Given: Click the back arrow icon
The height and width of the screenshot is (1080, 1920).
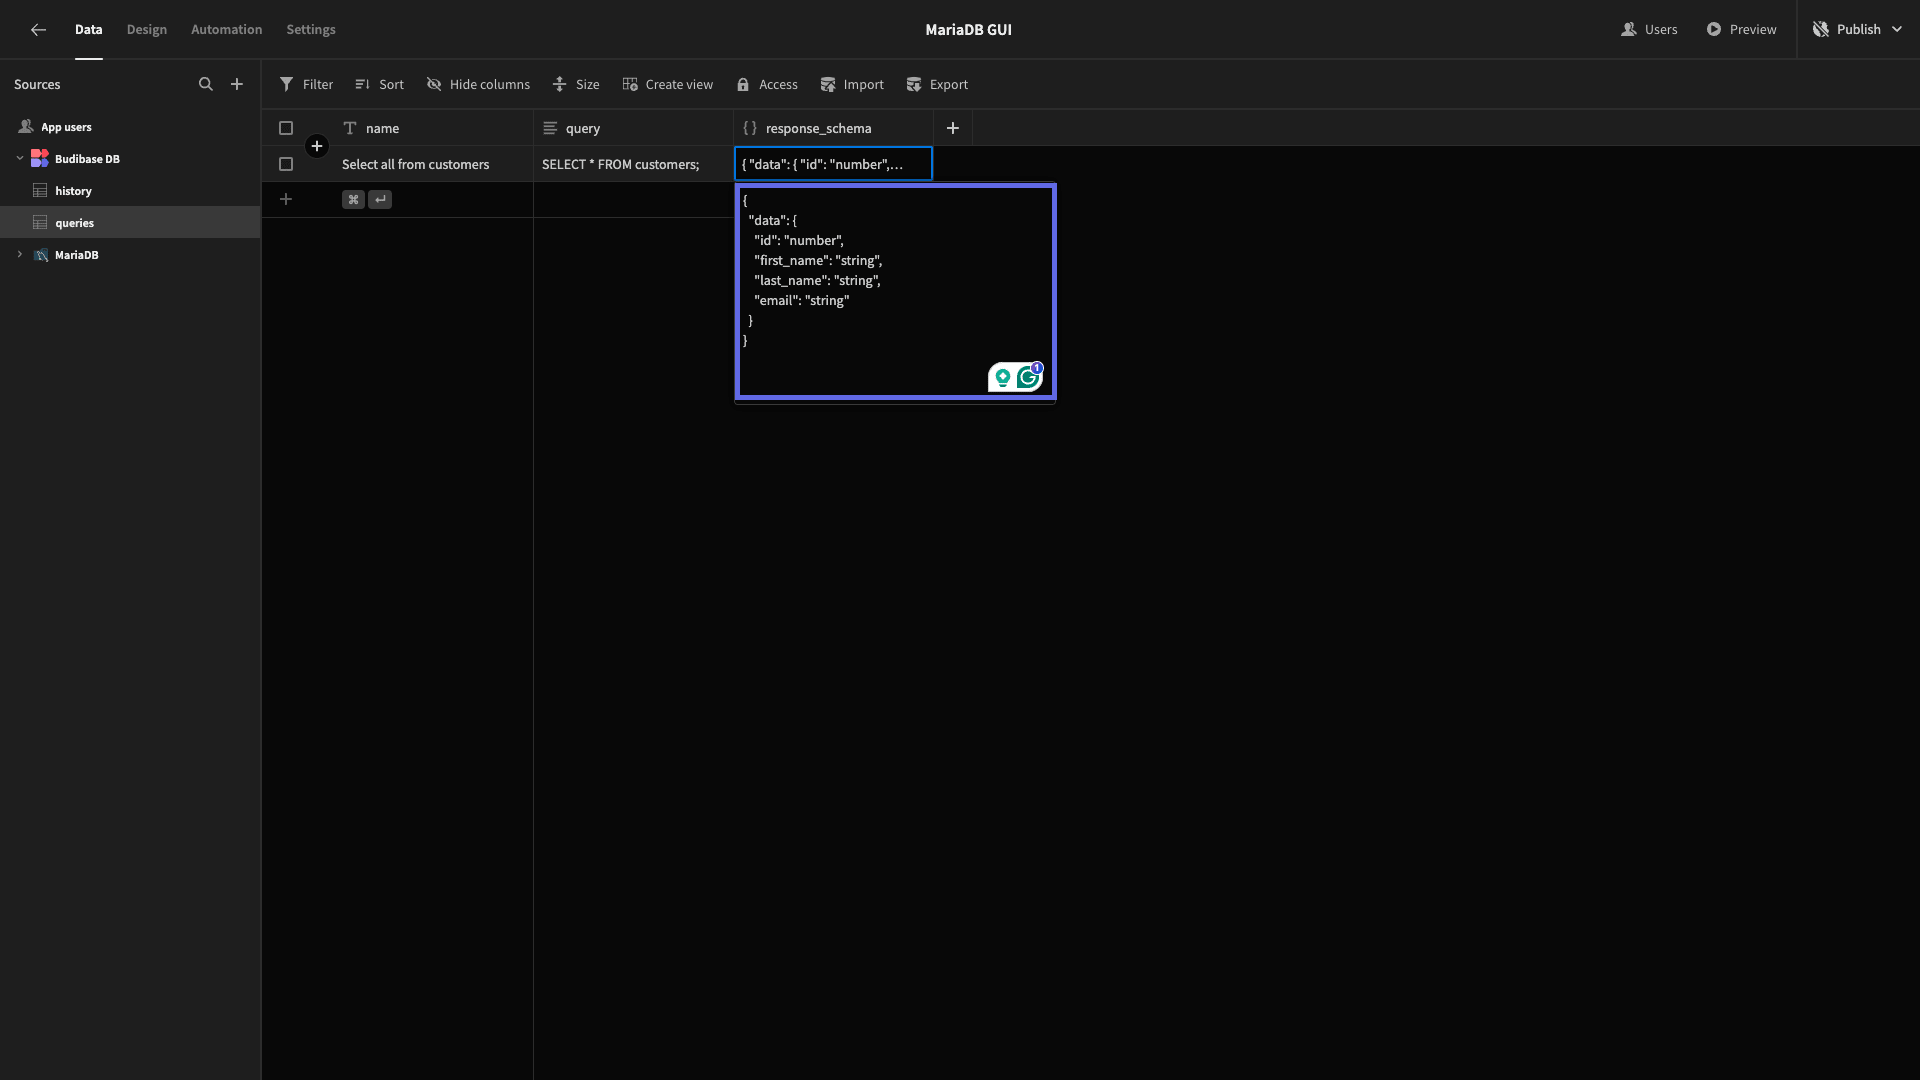Looking at the screenshot, I should [x=38, y=30].
